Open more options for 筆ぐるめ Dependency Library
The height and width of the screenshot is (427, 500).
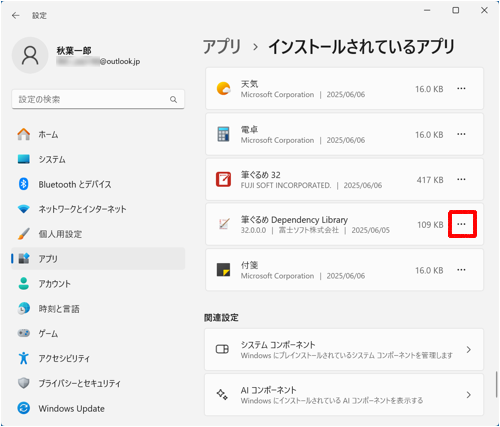pos(461,224)
